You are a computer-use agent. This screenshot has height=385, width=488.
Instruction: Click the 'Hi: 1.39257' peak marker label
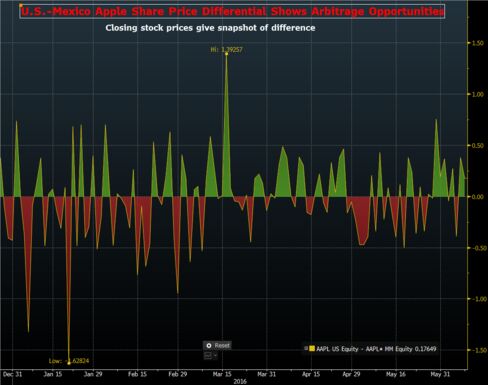pyautogui.click(x=227, y=50)
